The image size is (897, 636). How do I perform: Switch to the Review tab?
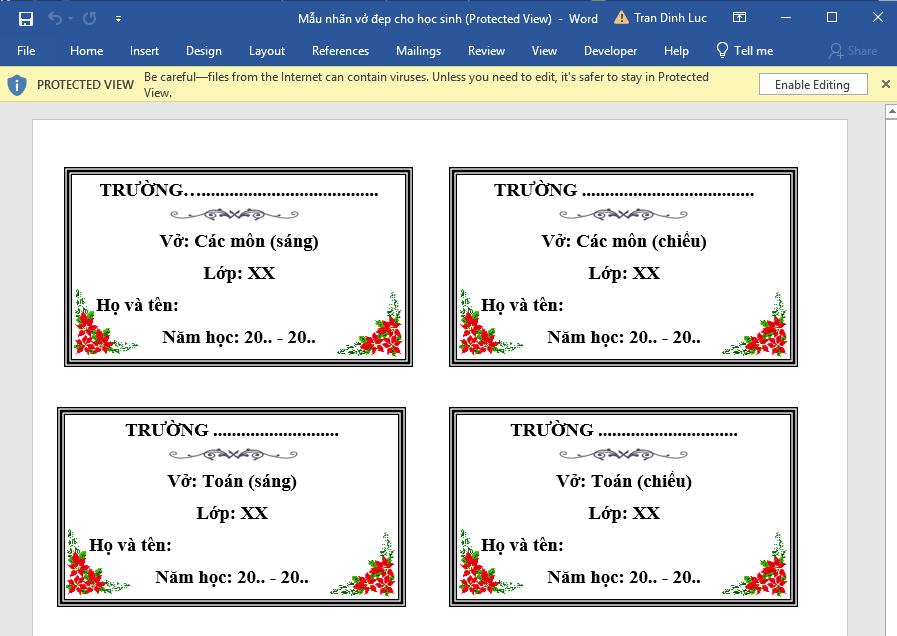point(486,50)
